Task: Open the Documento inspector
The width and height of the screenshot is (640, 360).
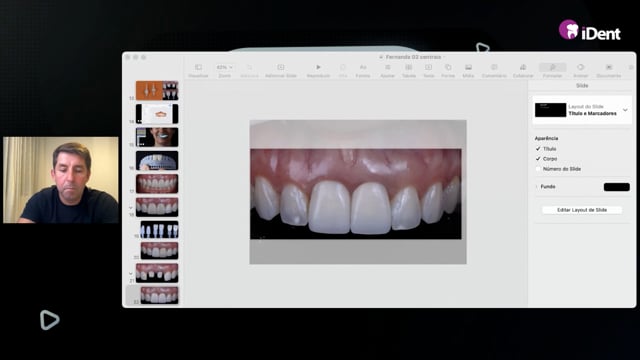Action: pos(609,67)
